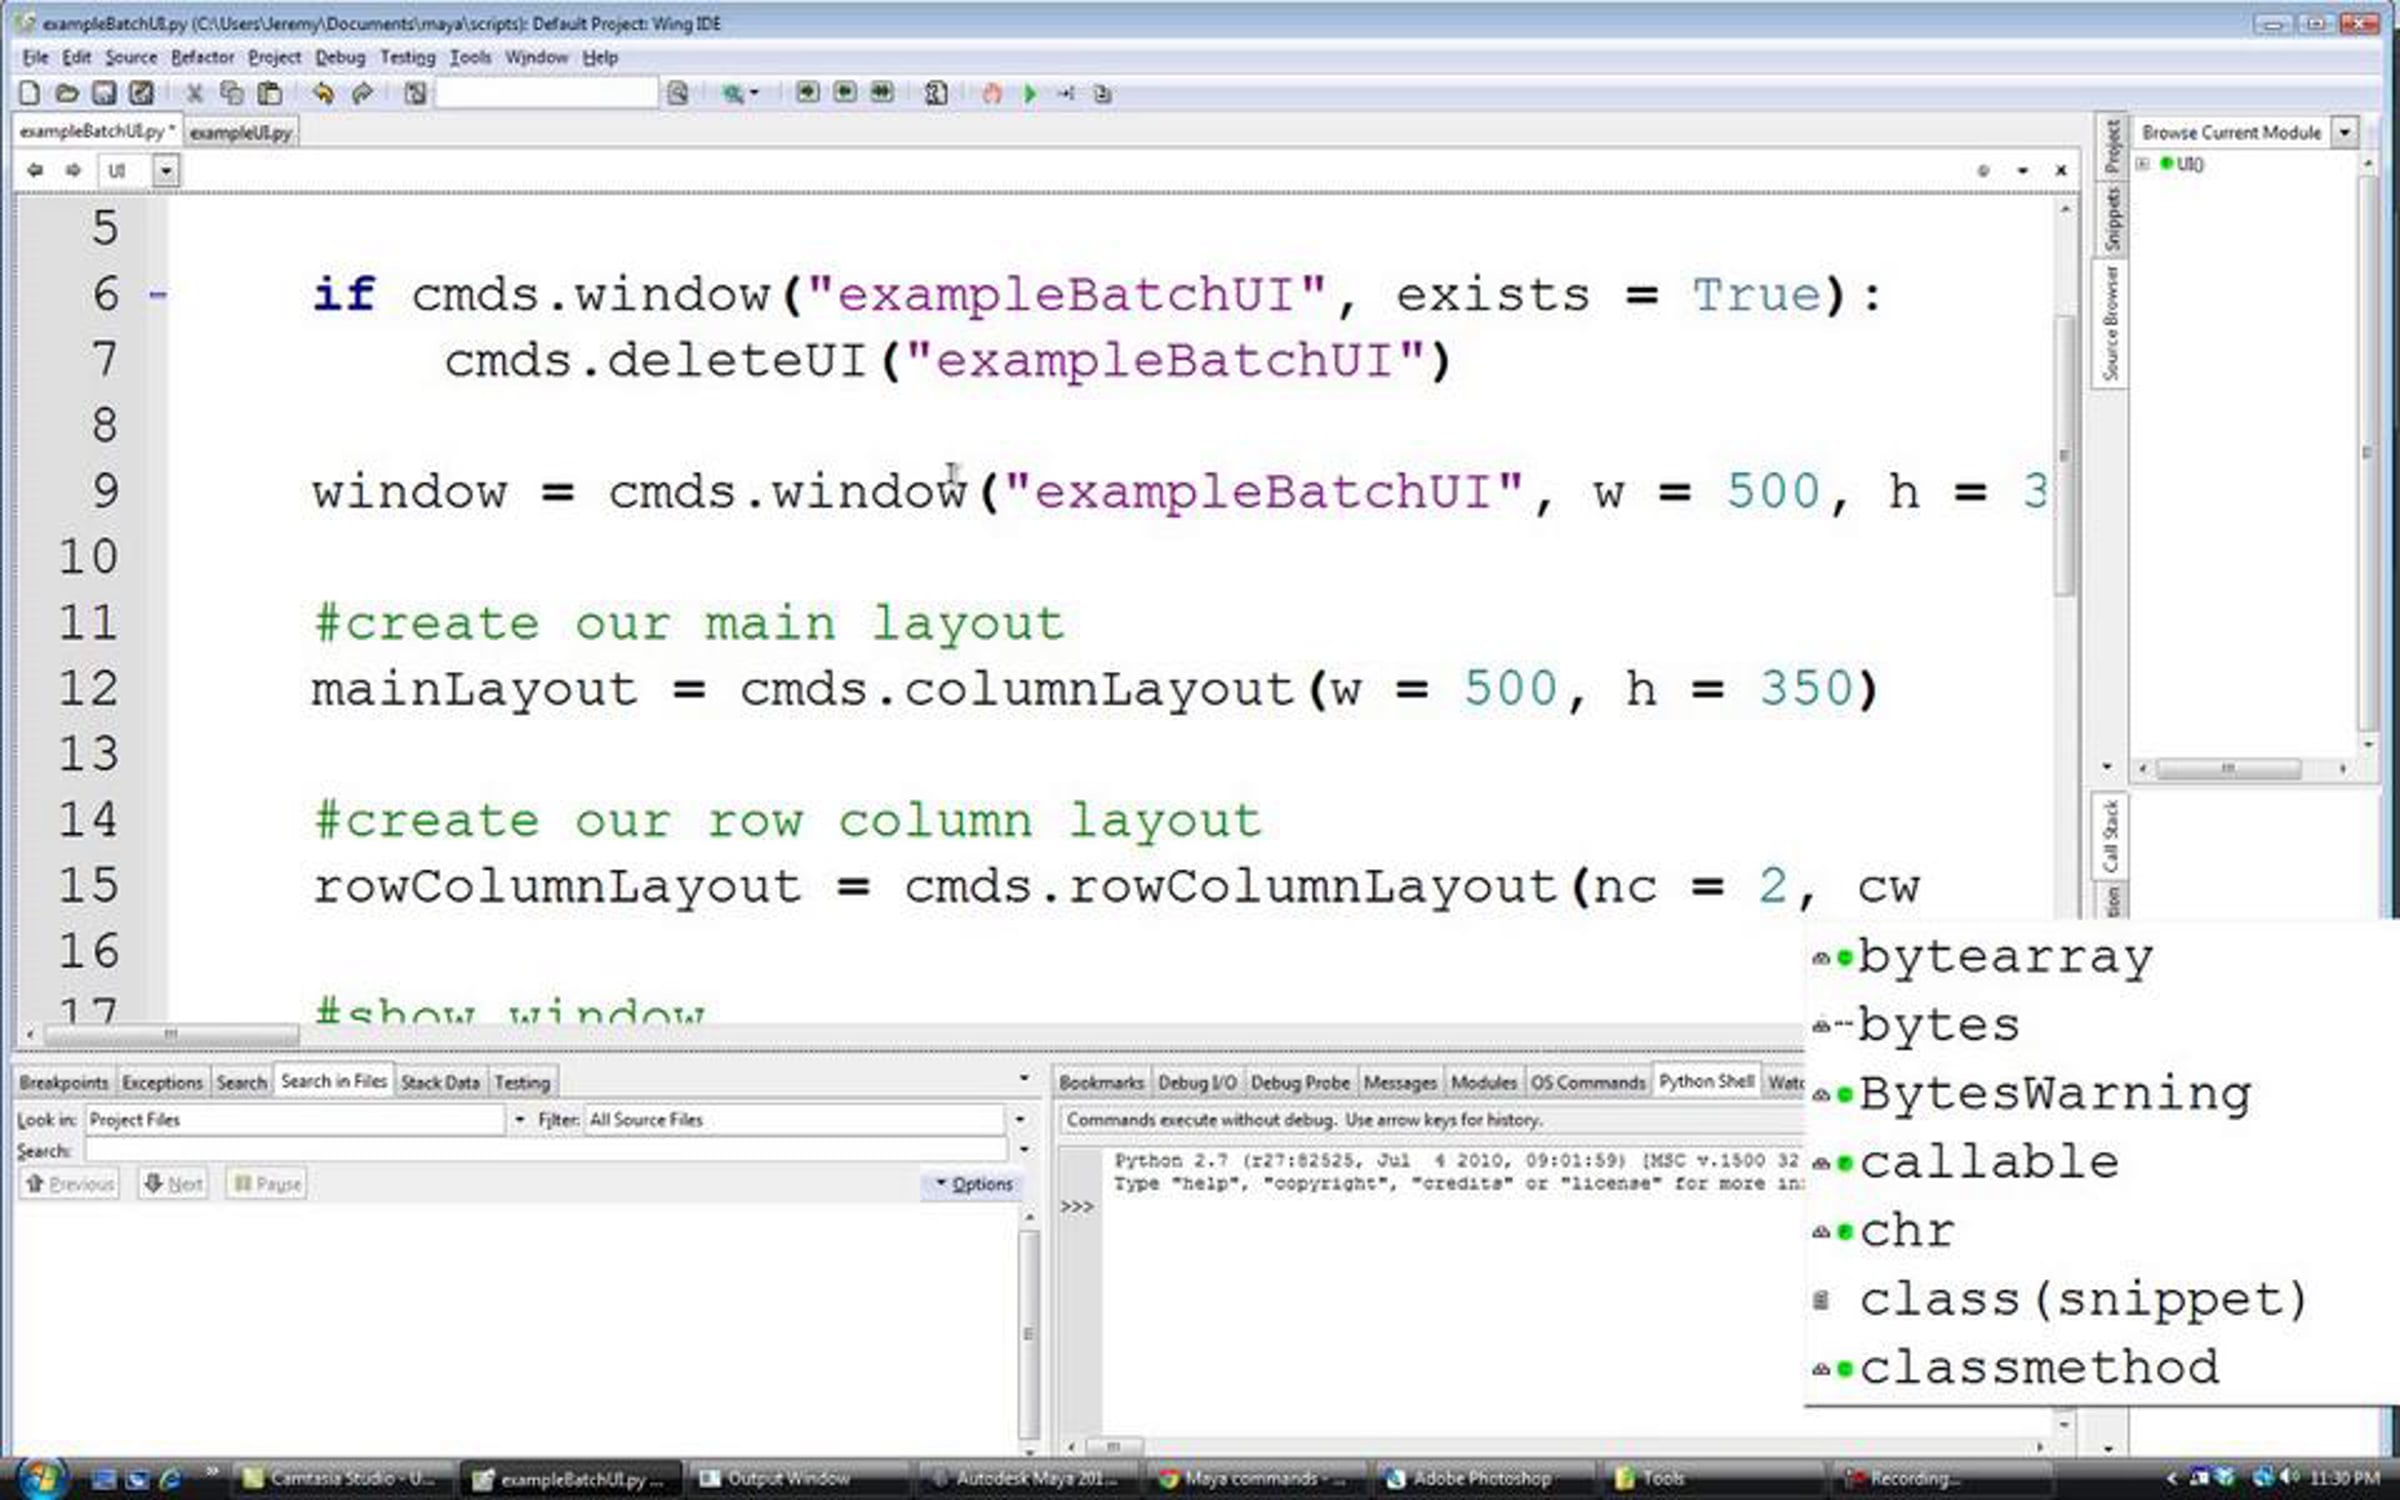Switch to the Debug Probe tab
This screenshot has height=1500, width=2400.
click(1300, 1082)
